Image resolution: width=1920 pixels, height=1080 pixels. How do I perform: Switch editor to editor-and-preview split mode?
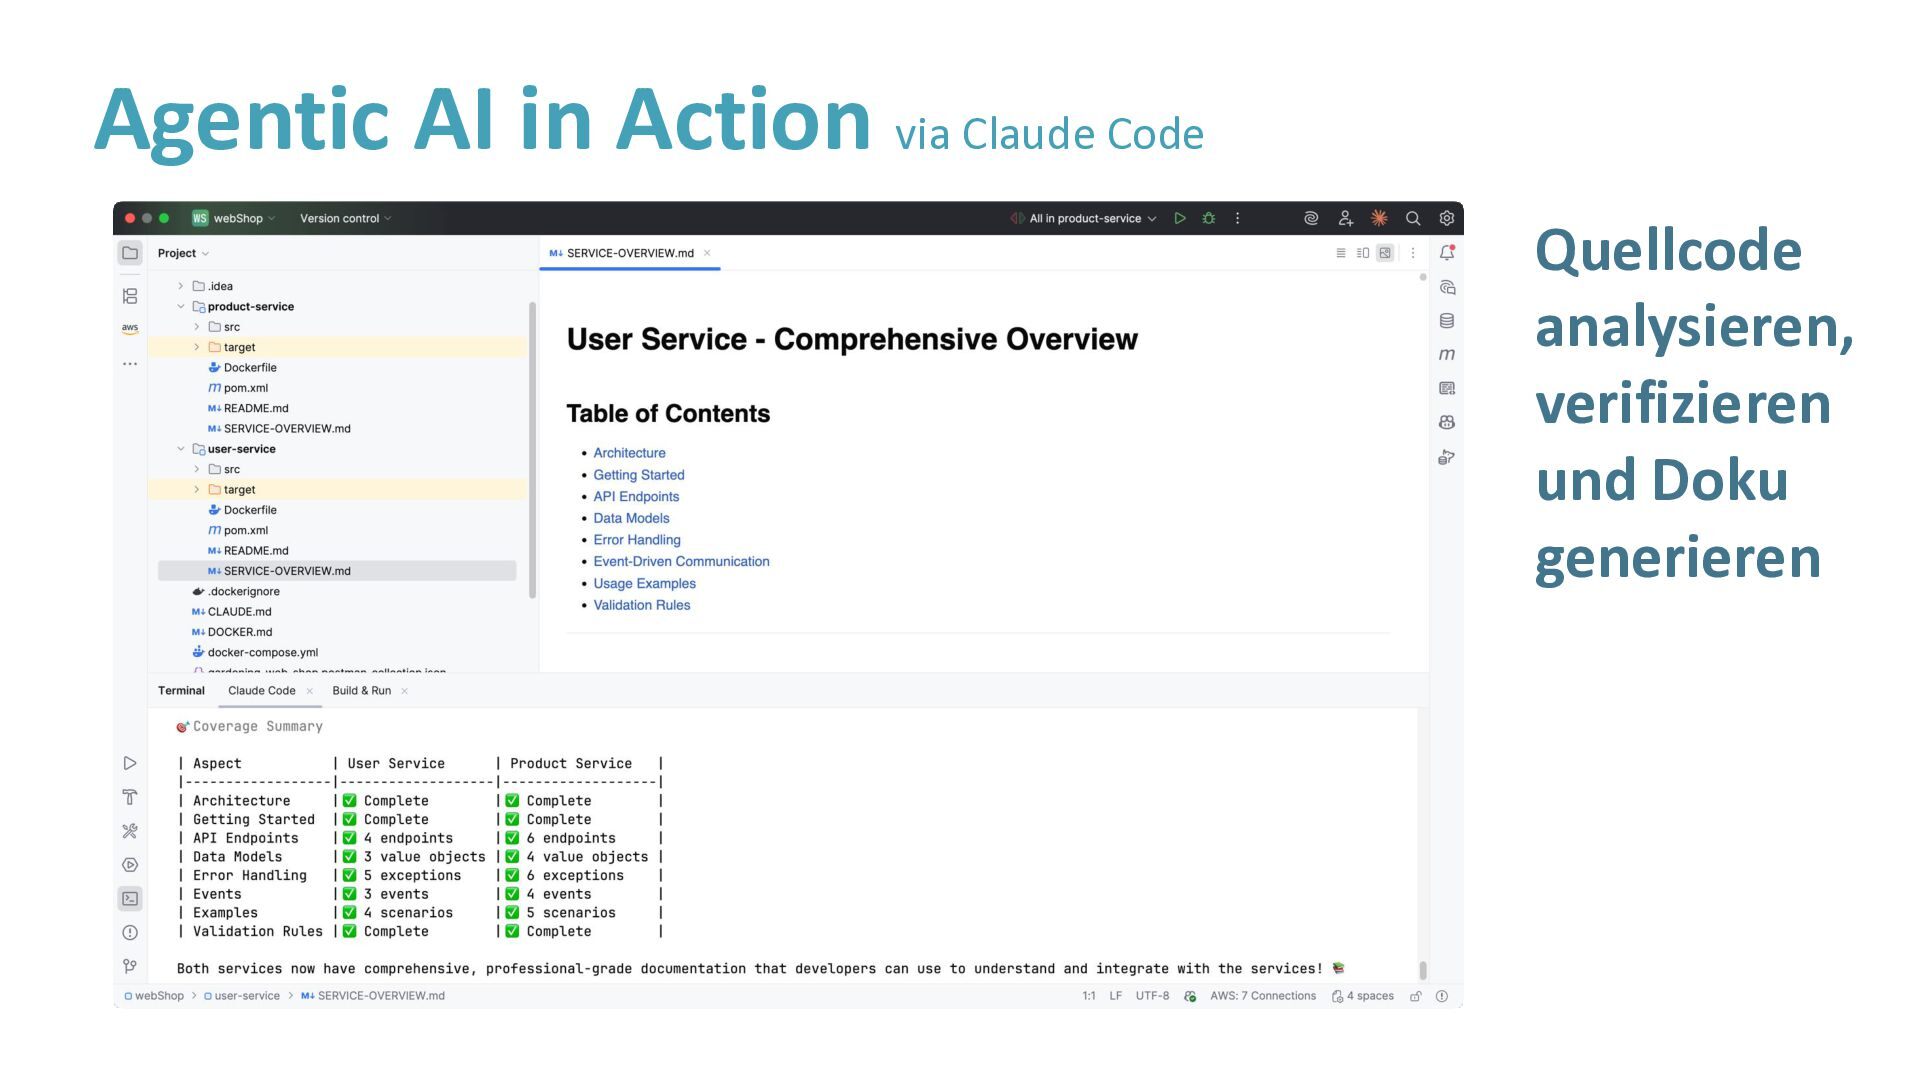click(x=1363, y=253)
